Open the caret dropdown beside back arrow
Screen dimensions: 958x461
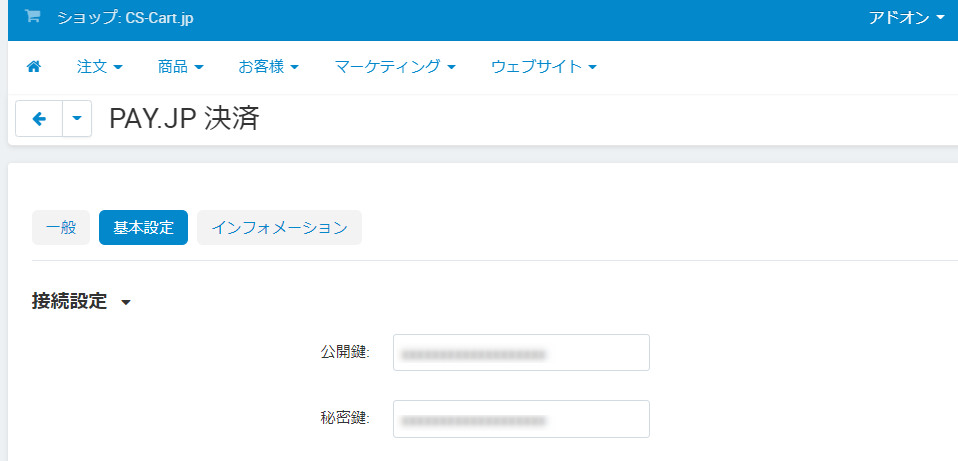coord(78,119)
